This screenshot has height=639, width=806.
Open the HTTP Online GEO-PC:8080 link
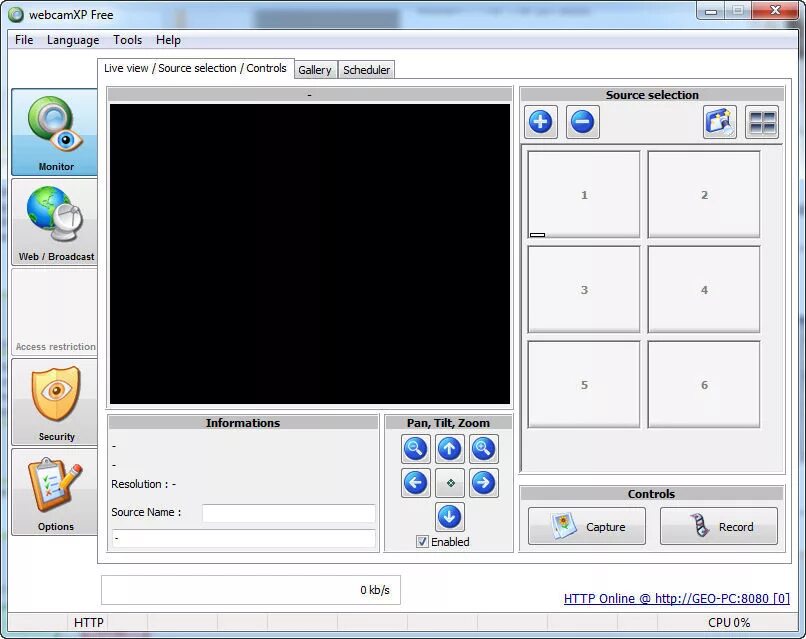tap(676, 598)
